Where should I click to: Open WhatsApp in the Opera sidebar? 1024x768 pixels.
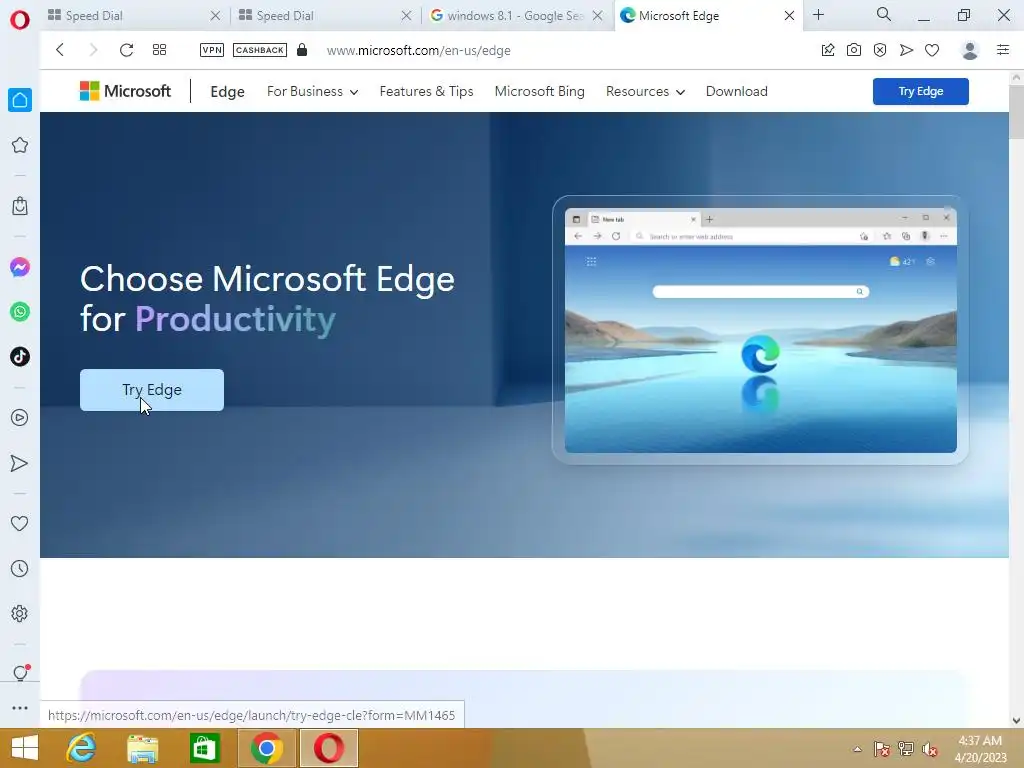[x=20, y=312]
